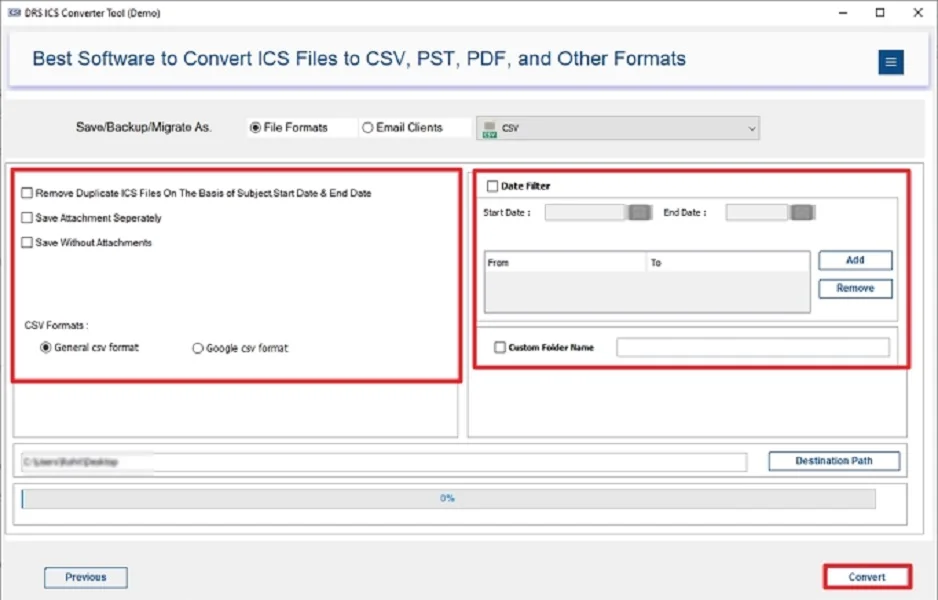Click the Destination Path button
Viewport: 938px width, 600px height.
(x=833, y=461)
